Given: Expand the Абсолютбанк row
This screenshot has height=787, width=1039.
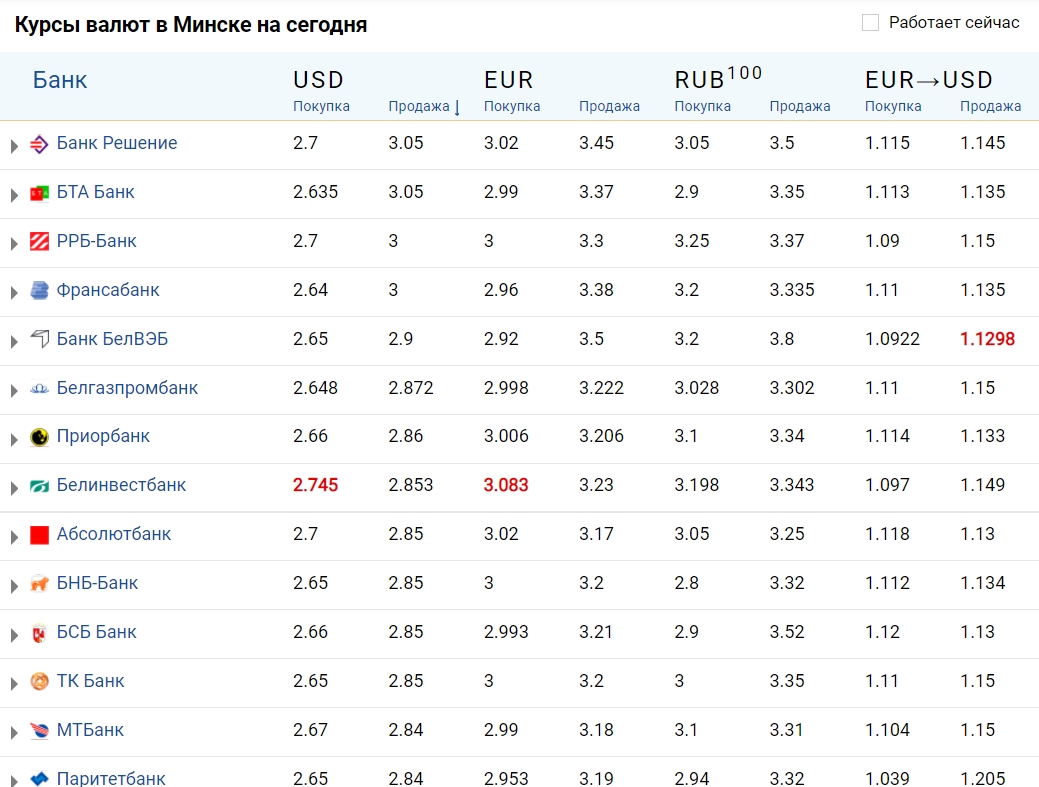Looking at the screenshot, I should 14,537.
